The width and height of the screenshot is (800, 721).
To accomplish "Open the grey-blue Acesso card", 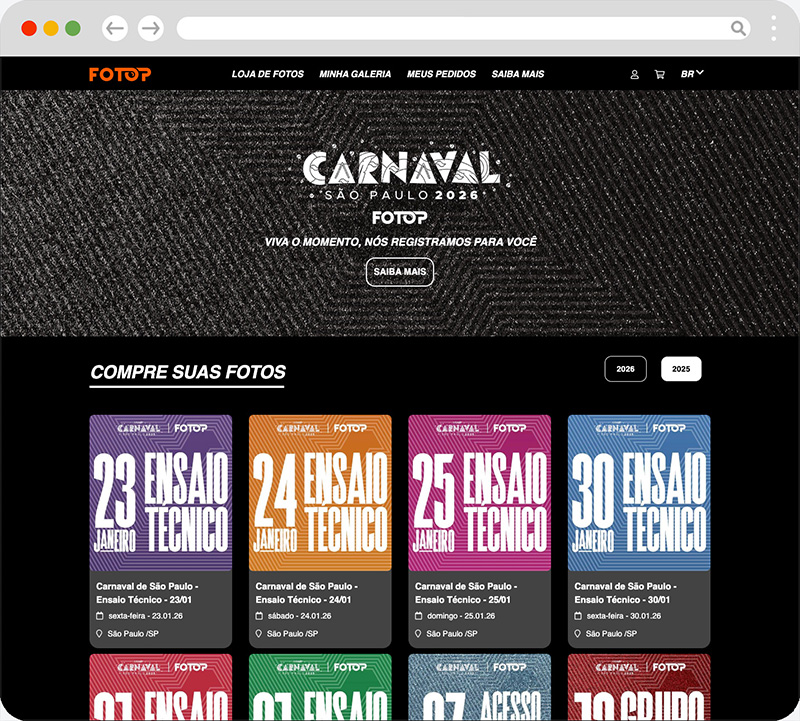I will (480, 687).
